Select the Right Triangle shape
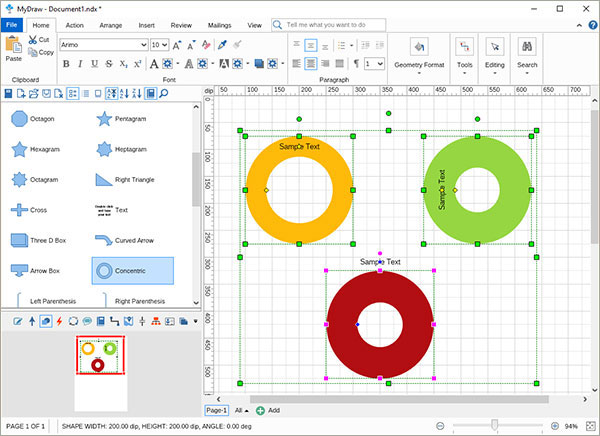 click(x=104, y=180)
